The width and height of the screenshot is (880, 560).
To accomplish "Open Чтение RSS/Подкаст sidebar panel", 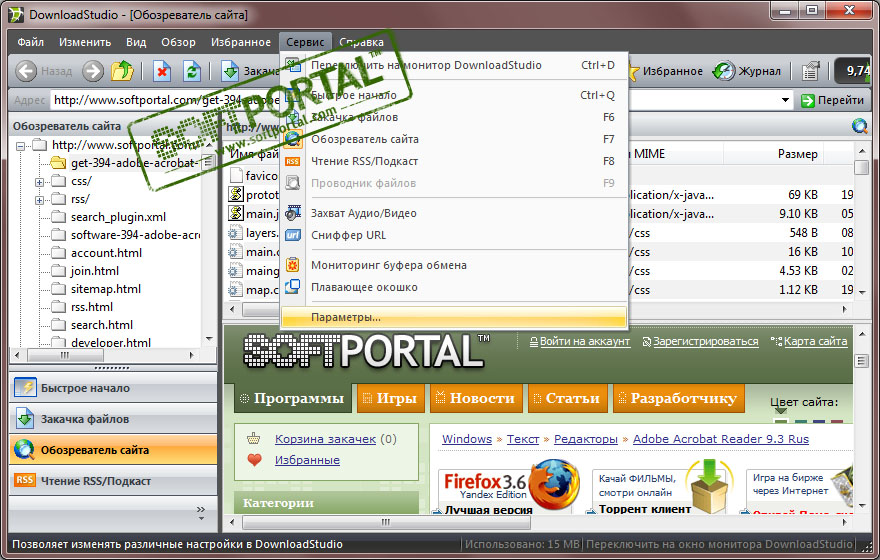I will click(113, 480).
